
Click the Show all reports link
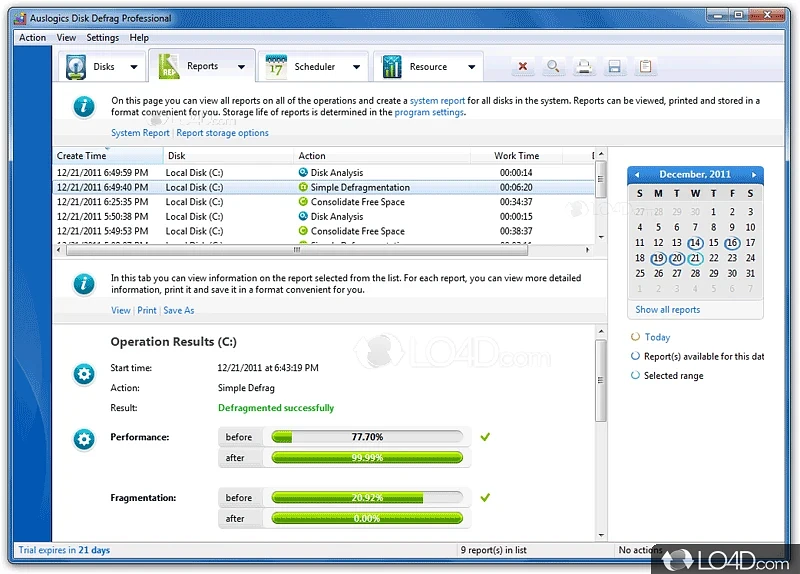[668, 310]
